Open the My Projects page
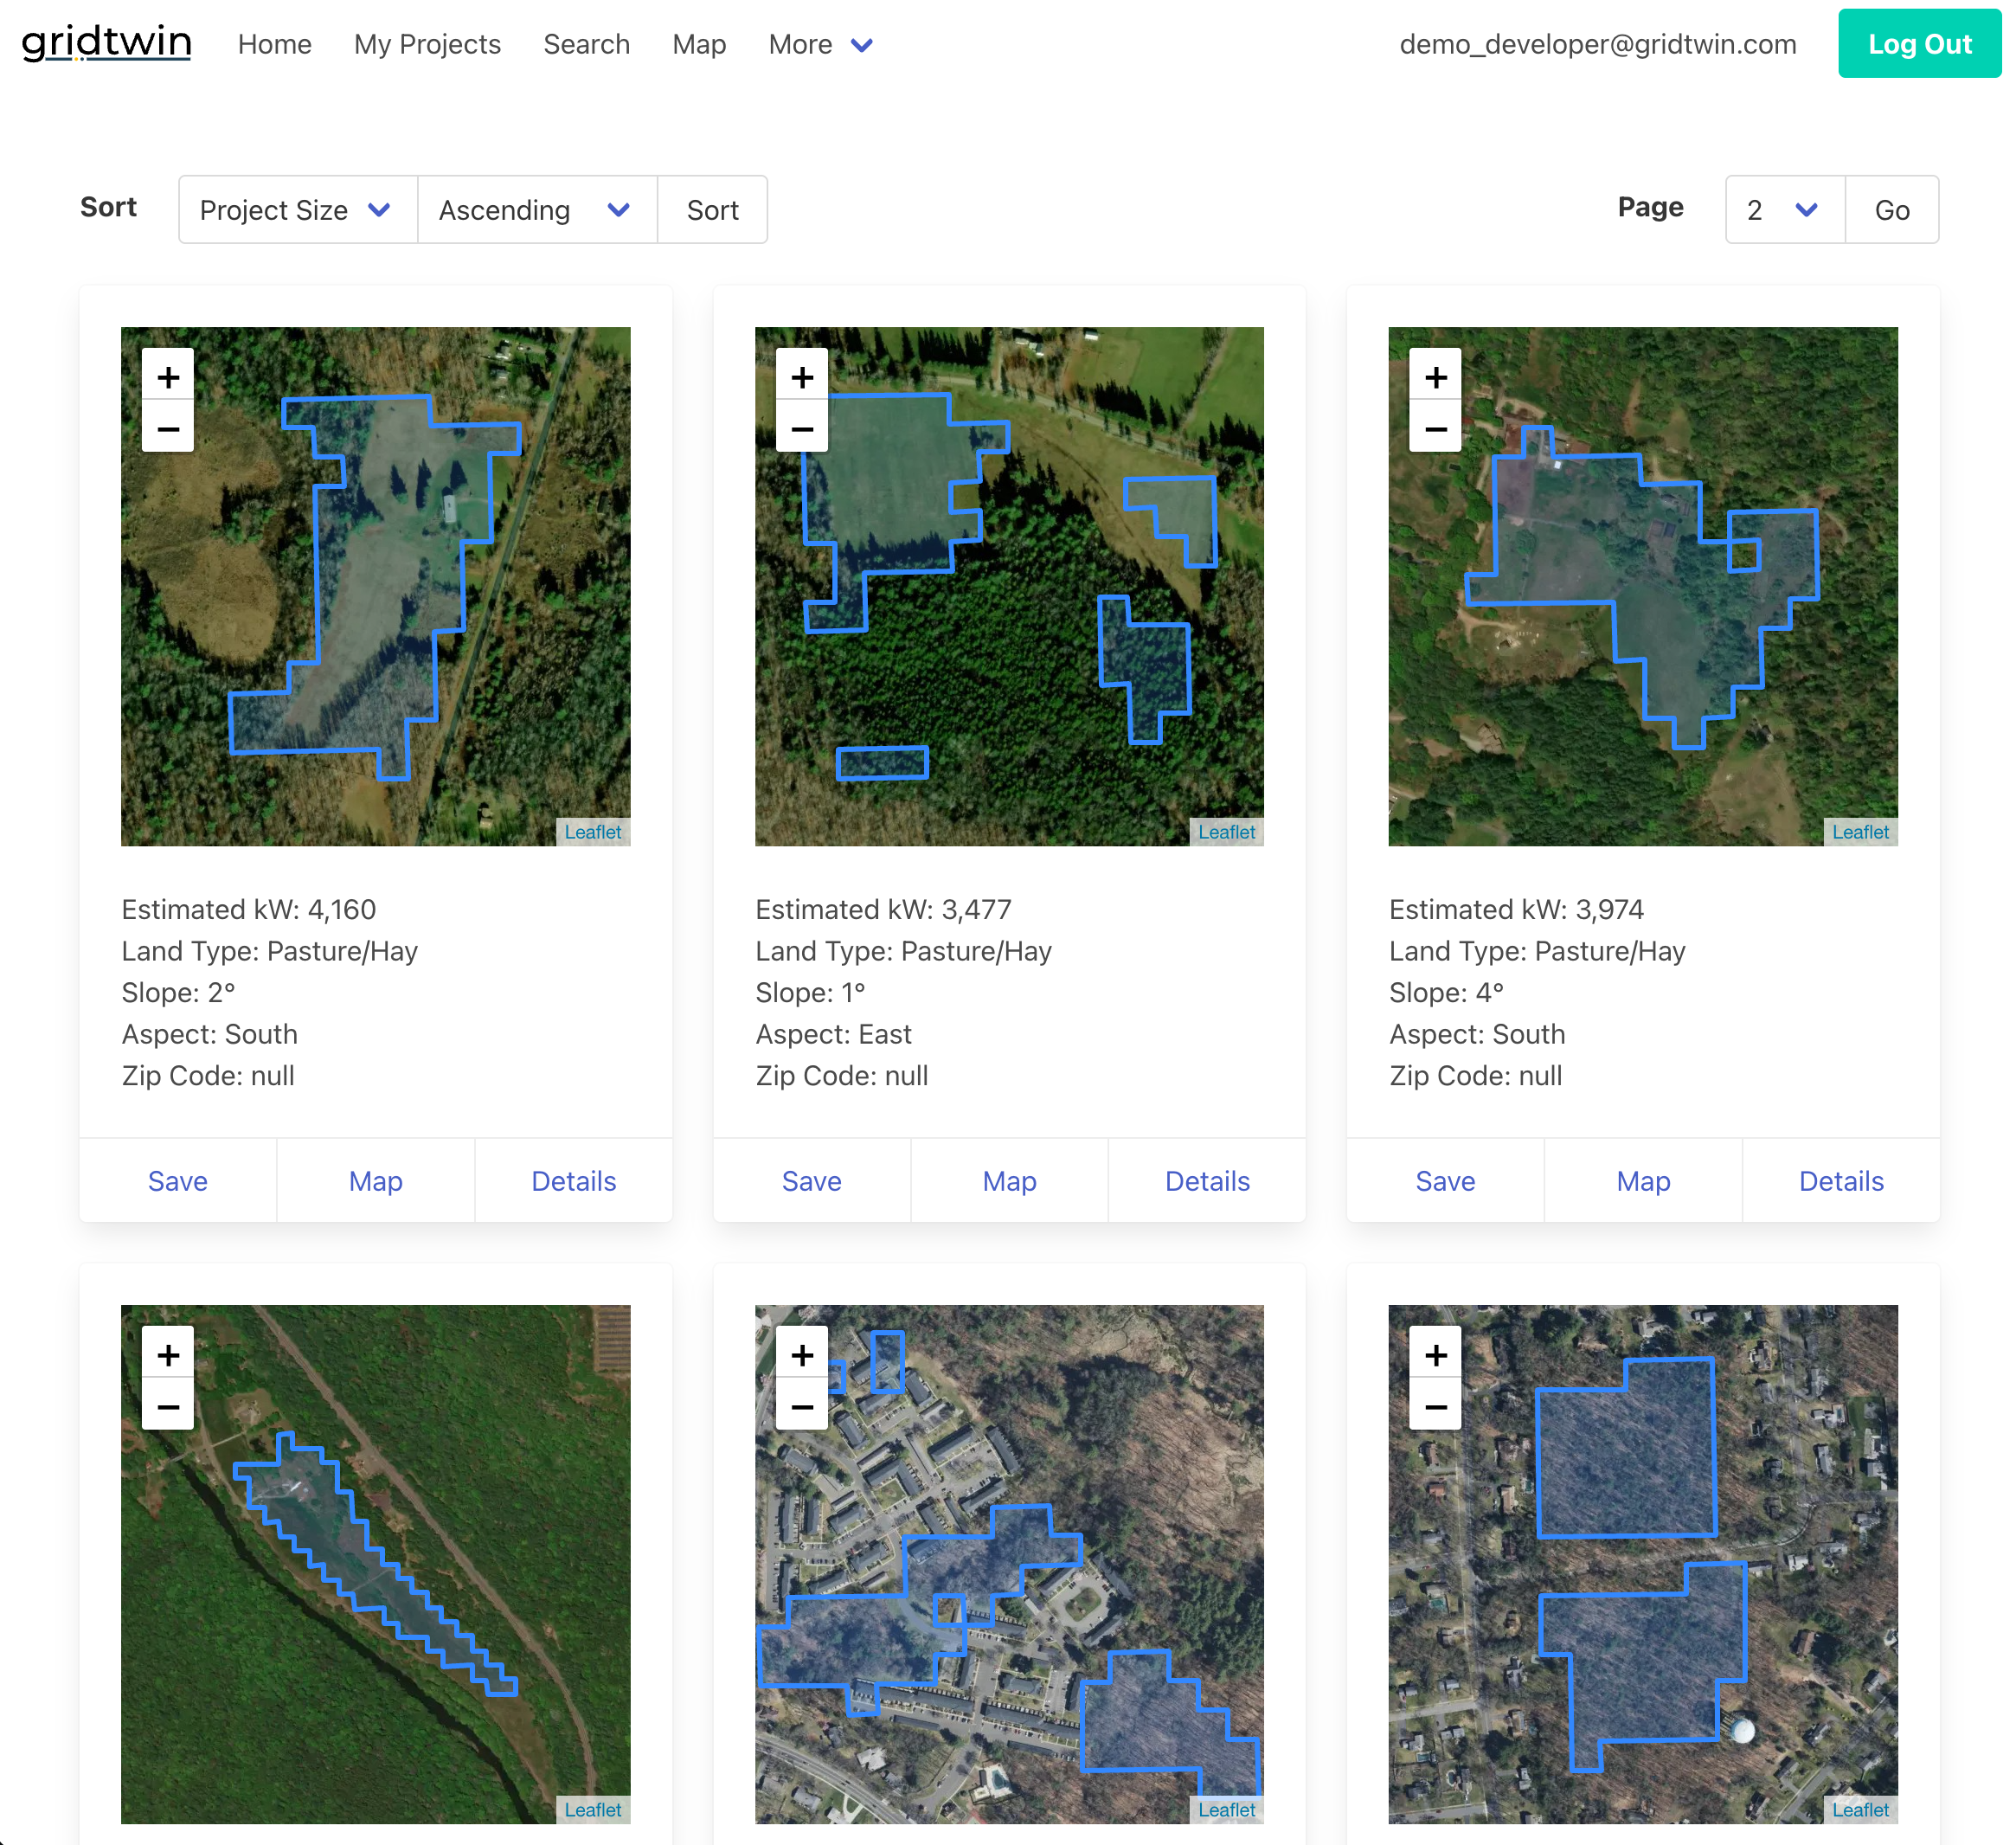 427,44
